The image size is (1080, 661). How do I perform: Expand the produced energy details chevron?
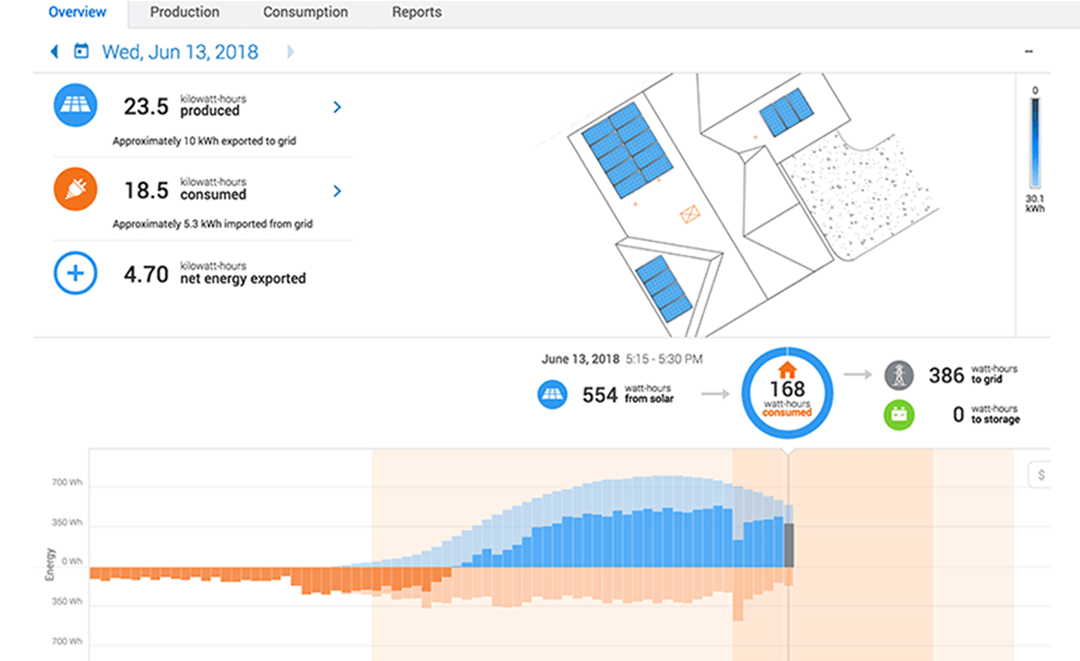click(337, 107)
